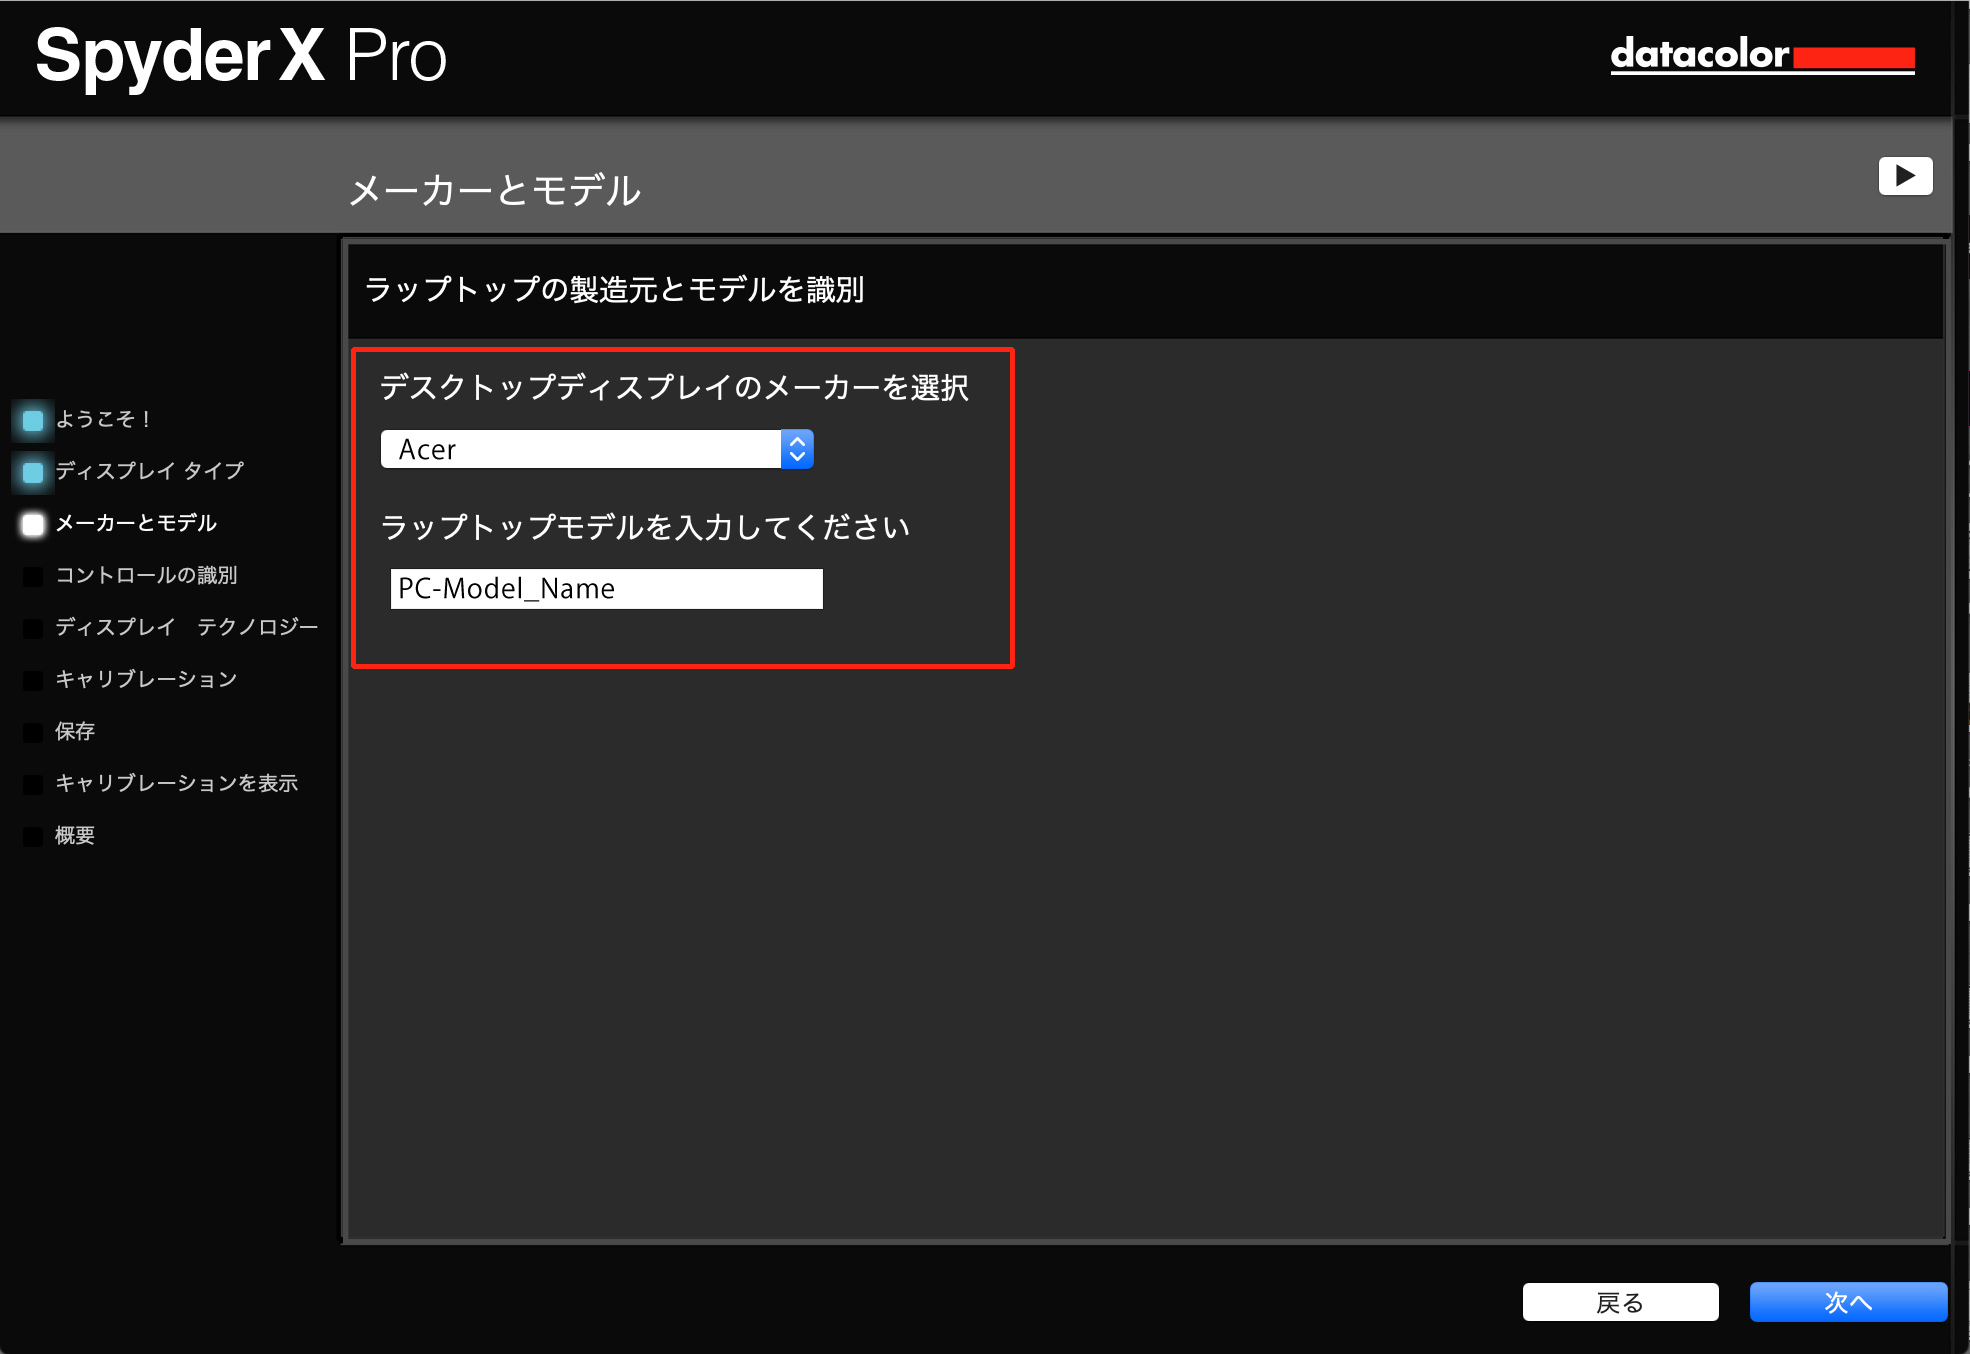Click the dark indicator beside コントロールの識別
1970x1354 pixels.
pyautogui.click(x=33, y=576)
